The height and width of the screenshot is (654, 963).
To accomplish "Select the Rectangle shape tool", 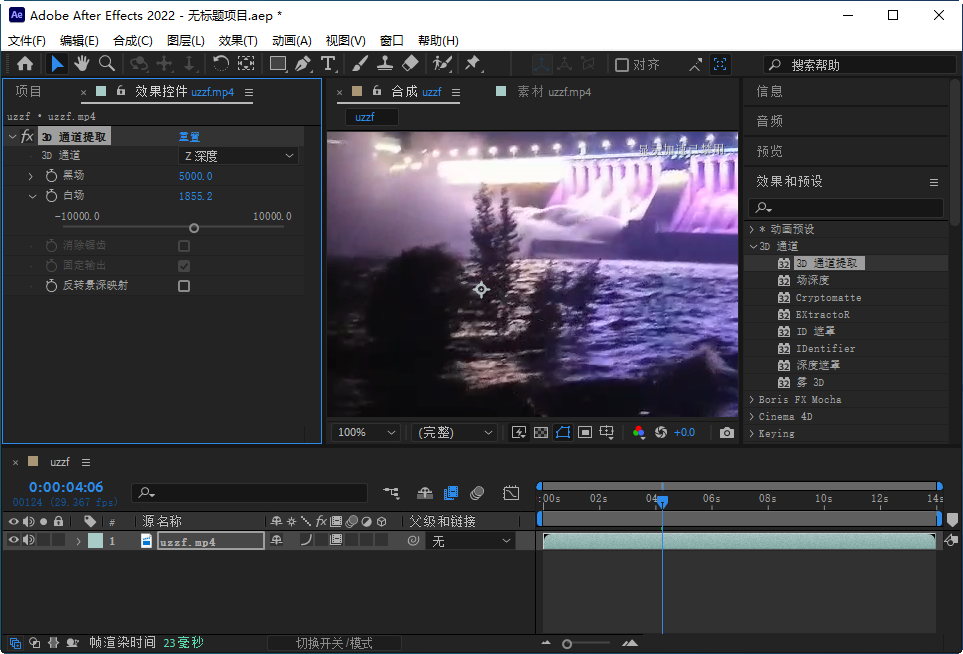I will 275,64.
